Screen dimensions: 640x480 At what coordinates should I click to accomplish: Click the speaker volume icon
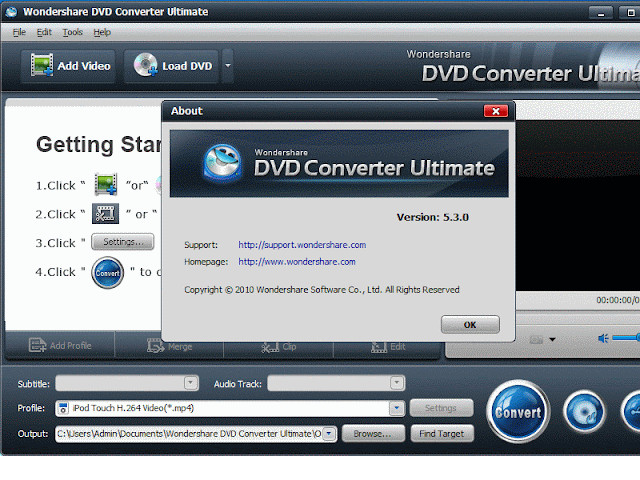tap(603, 338)
